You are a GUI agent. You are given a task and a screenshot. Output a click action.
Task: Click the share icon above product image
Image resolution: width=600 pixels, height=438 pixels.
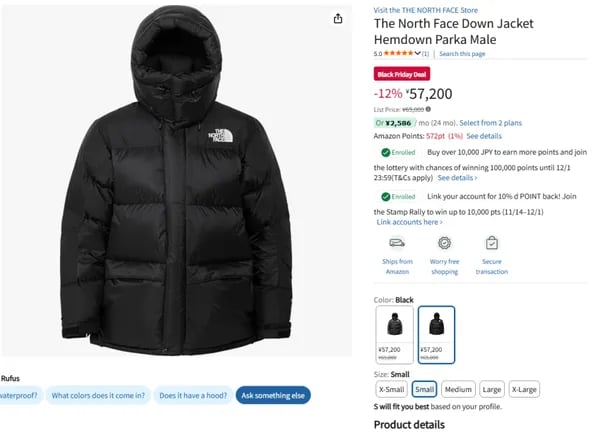click(338, 18)
